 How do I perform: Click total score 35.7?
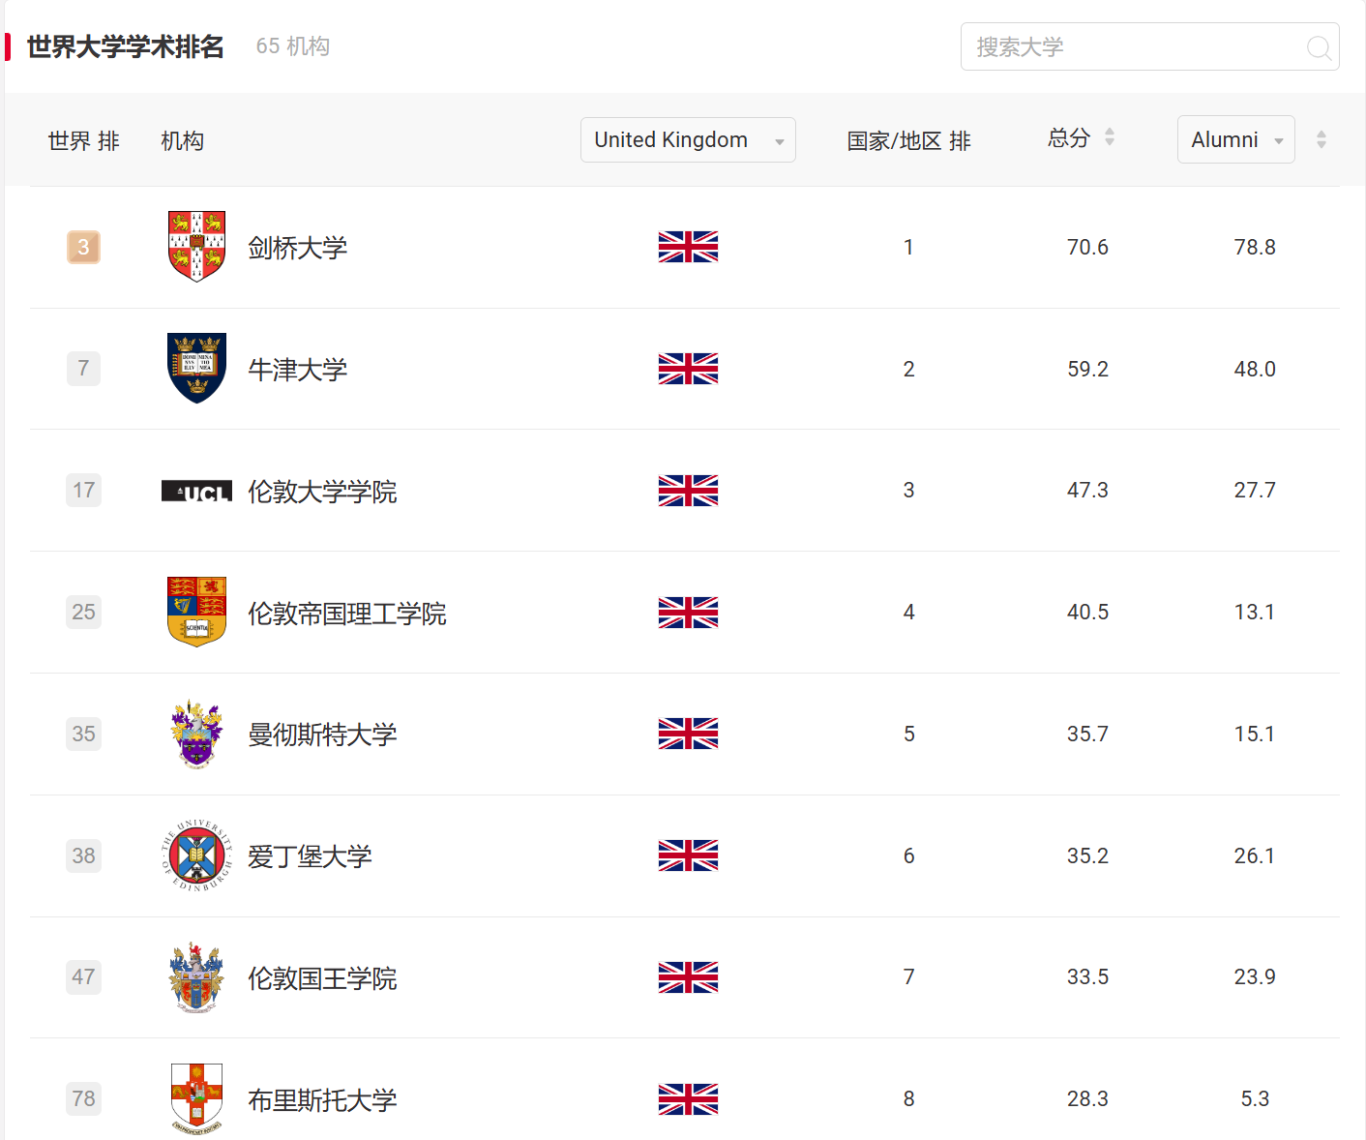pos(1087,734)
